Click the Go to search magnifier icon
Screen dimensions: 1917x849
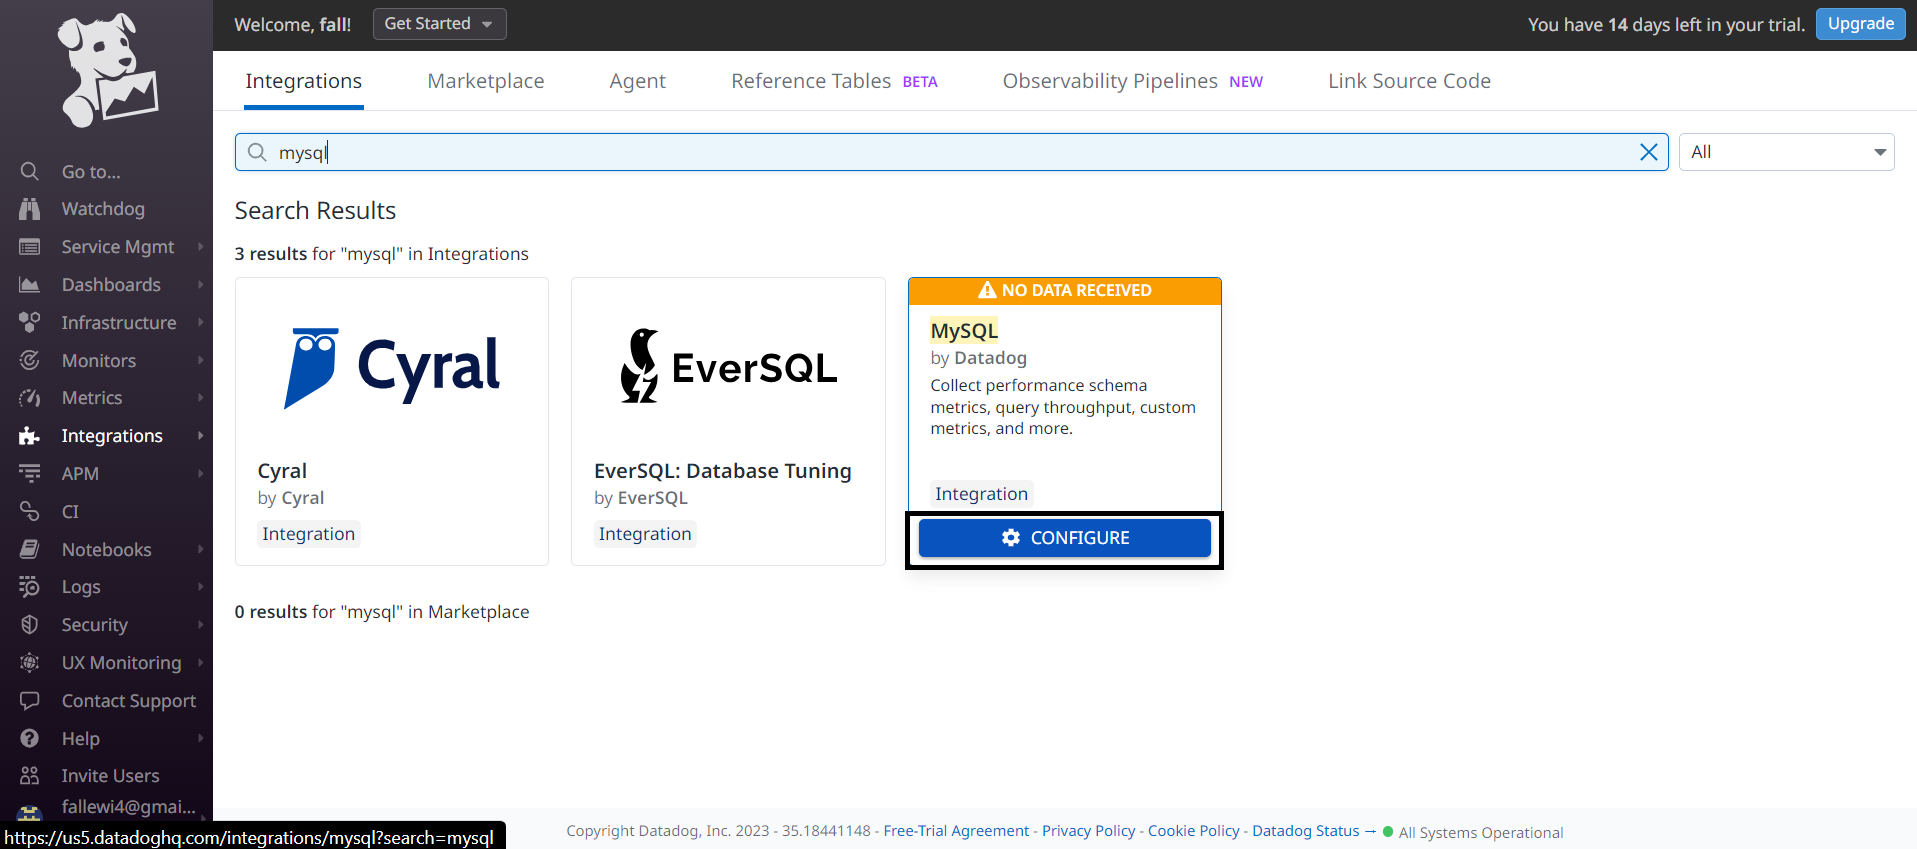(30, 171)
